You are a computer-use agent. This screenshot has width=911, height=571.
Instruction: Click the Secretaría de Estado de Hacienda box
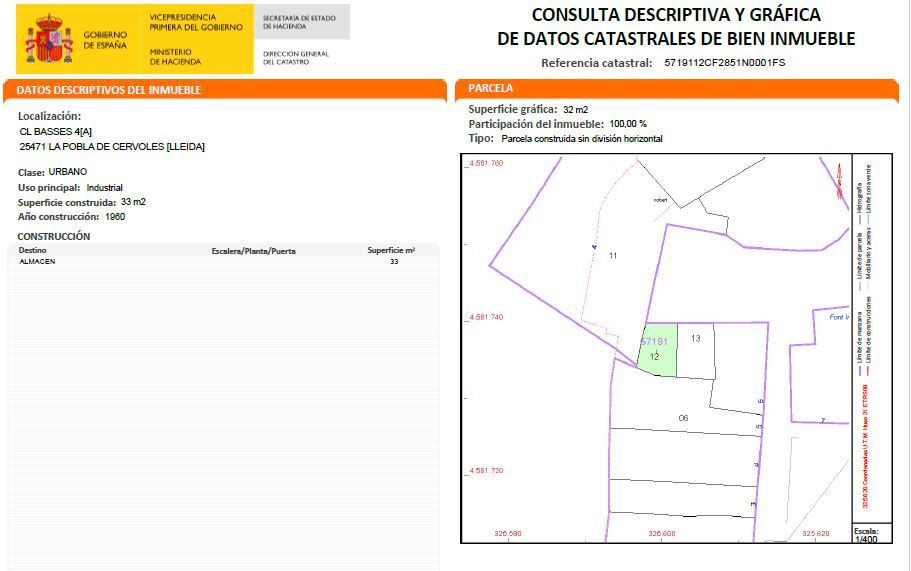[x=299, y=22]
